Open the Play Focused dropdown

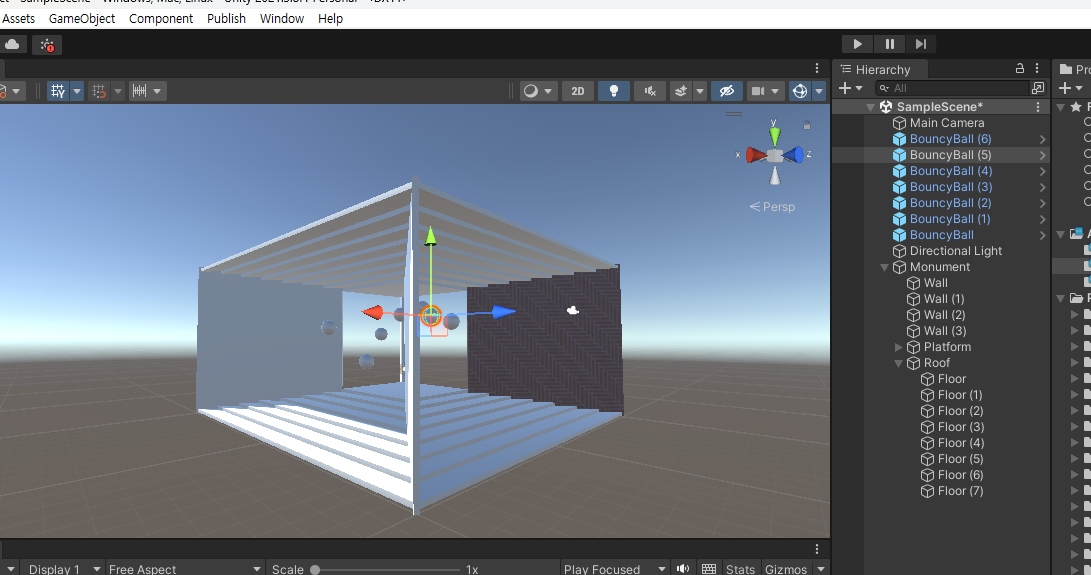[614, 569]
